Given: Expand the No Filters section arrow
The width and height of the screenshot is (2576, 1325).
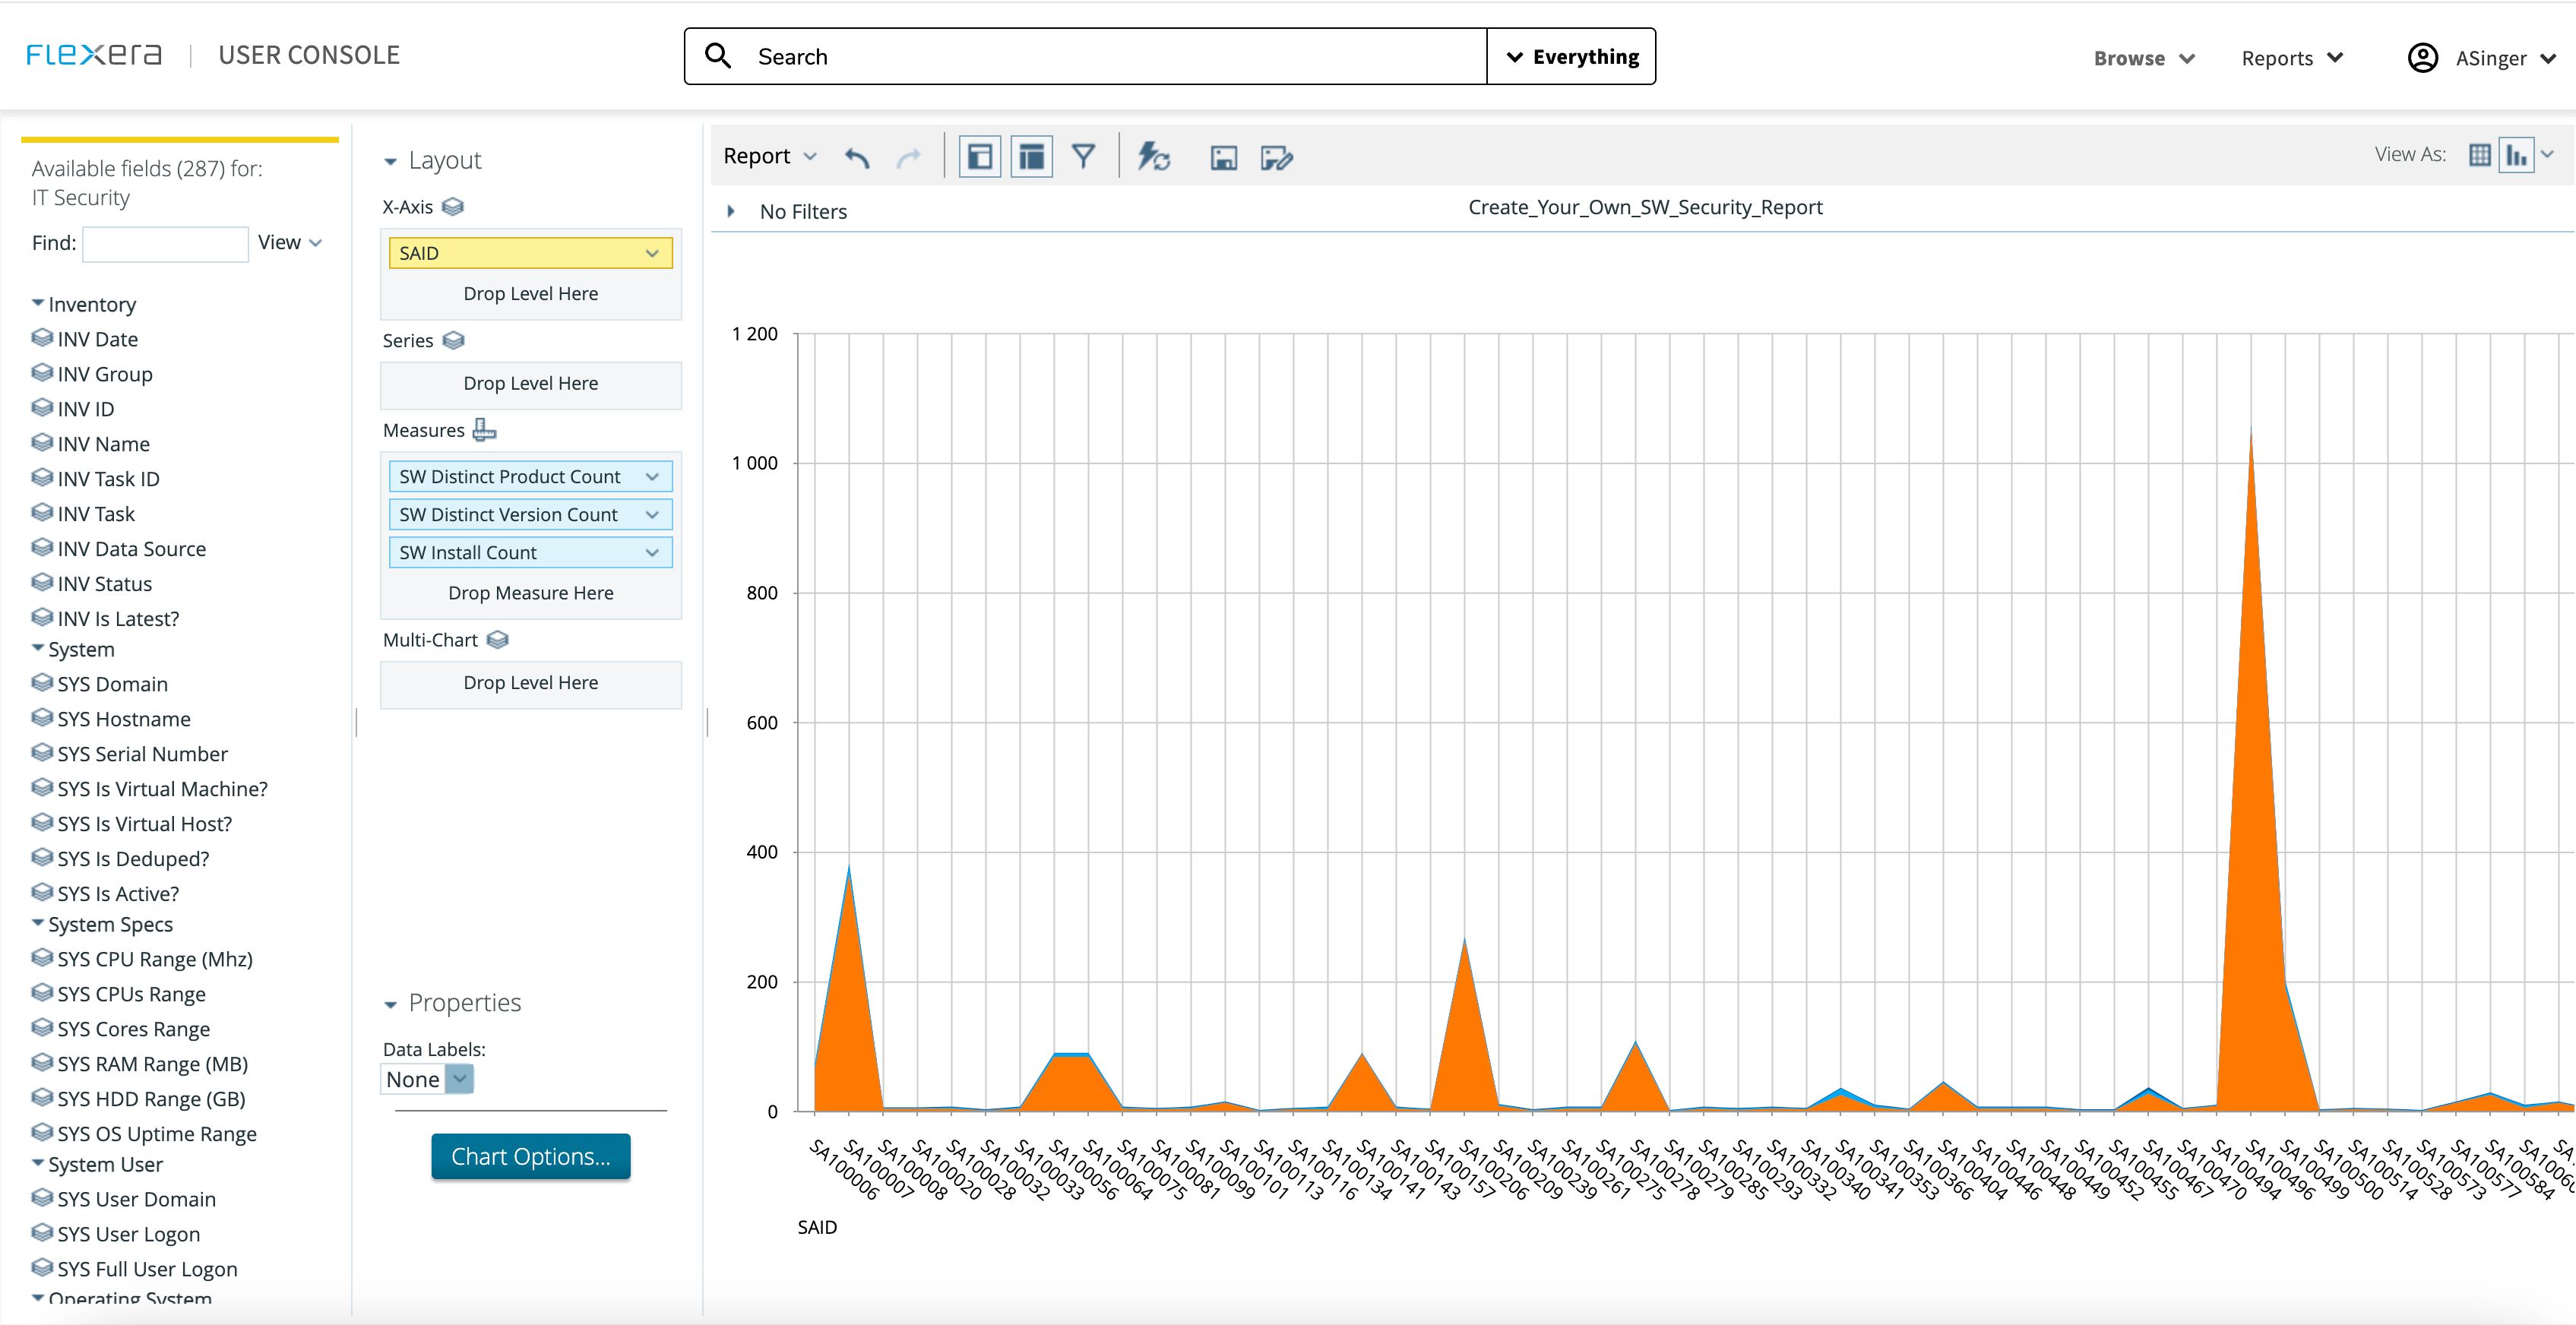Looking at the screenshot, I should pos(730,211).
